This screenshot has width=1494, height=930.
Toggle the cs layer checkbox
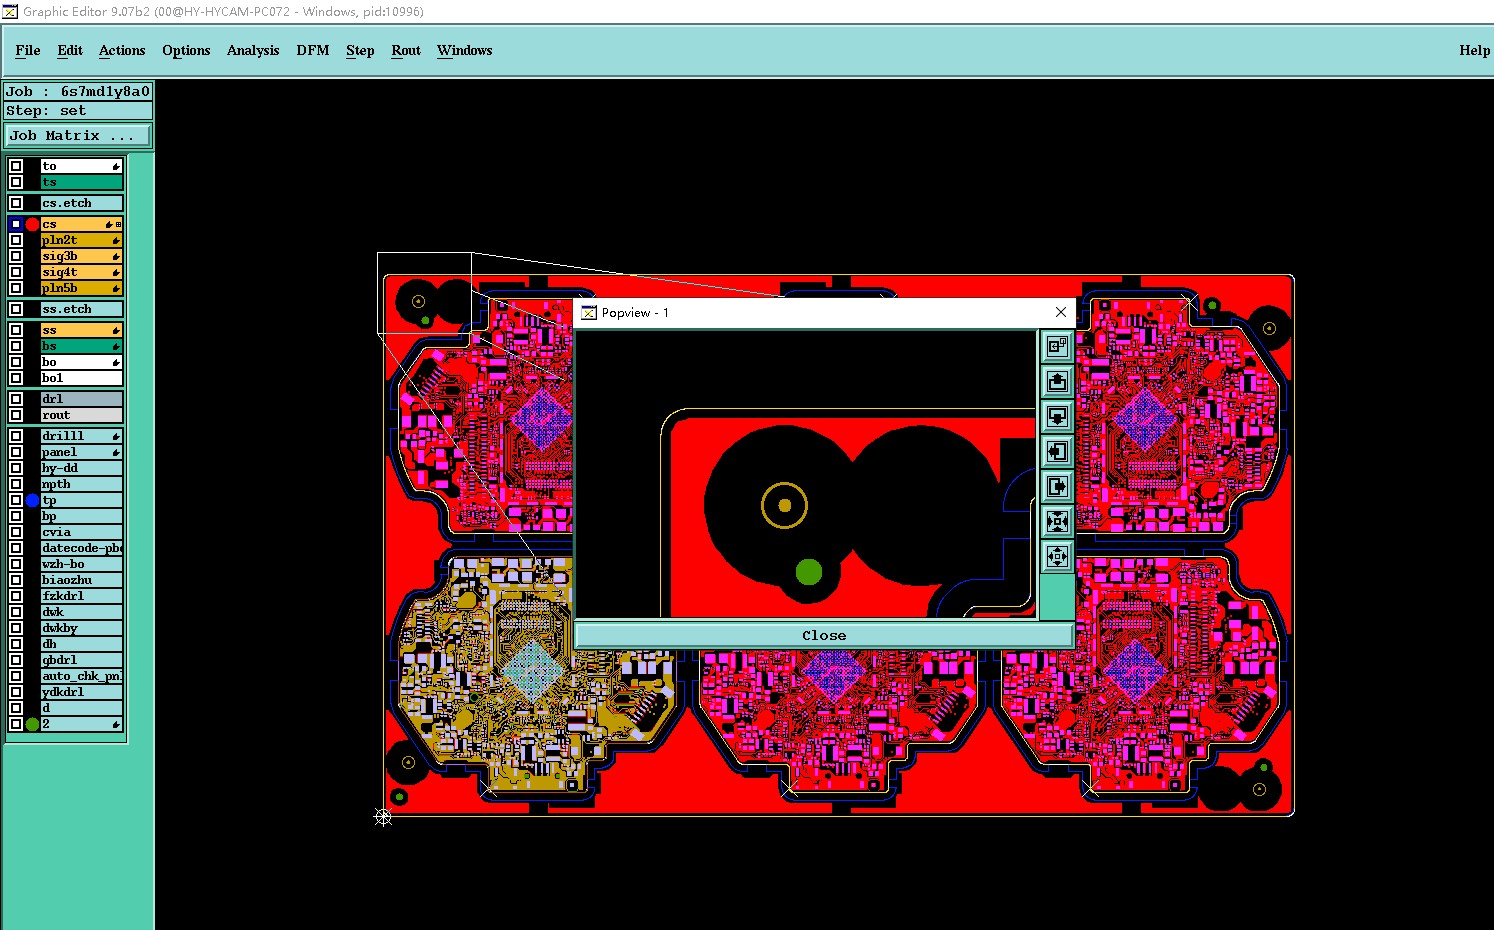(x=16, y=224)
